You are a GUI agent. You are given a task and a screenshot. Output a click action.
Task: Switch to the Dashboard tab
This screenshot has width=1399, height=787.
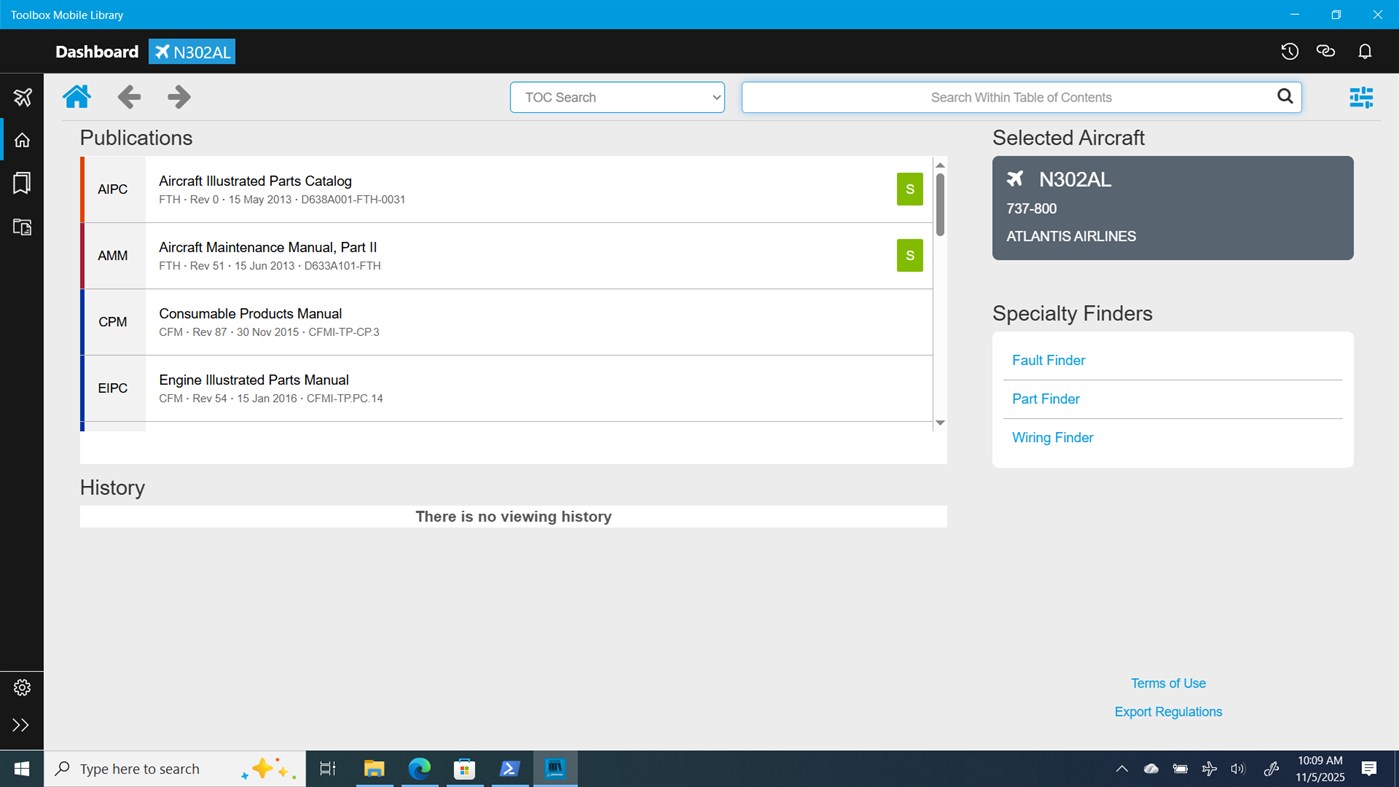(96, 51)
